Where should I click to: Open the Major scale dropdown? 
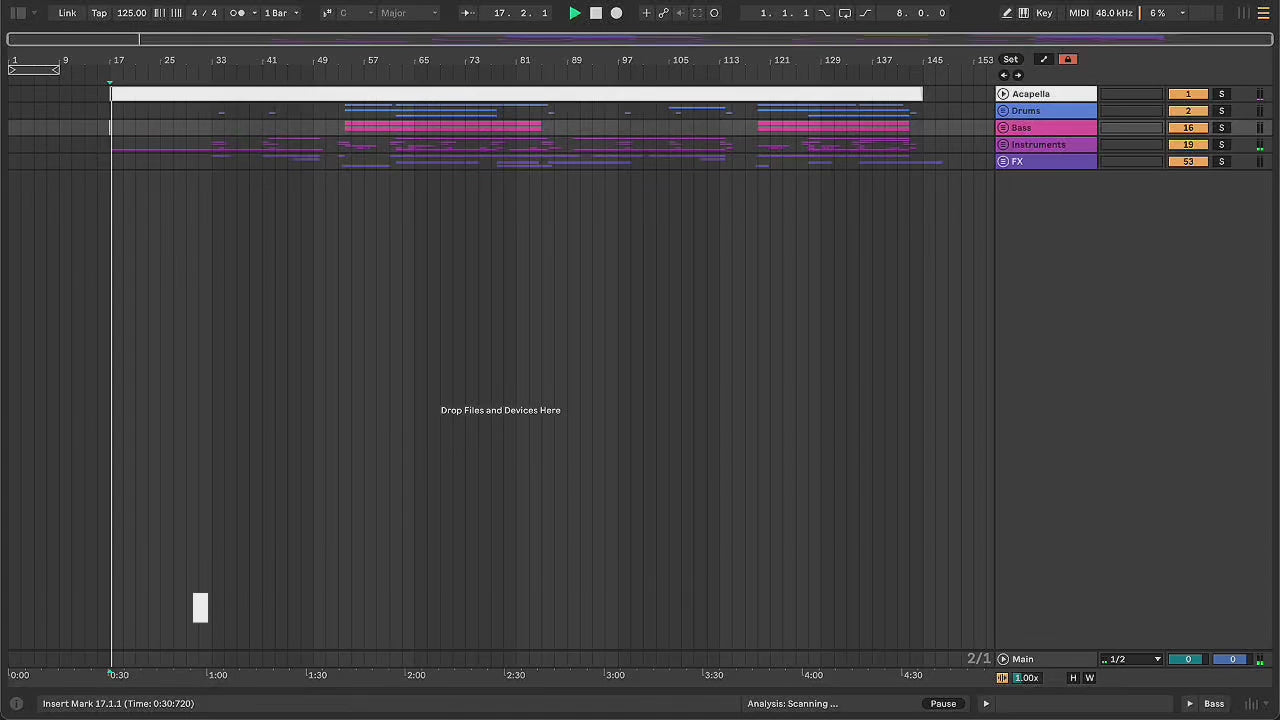(x=408, y=13)
